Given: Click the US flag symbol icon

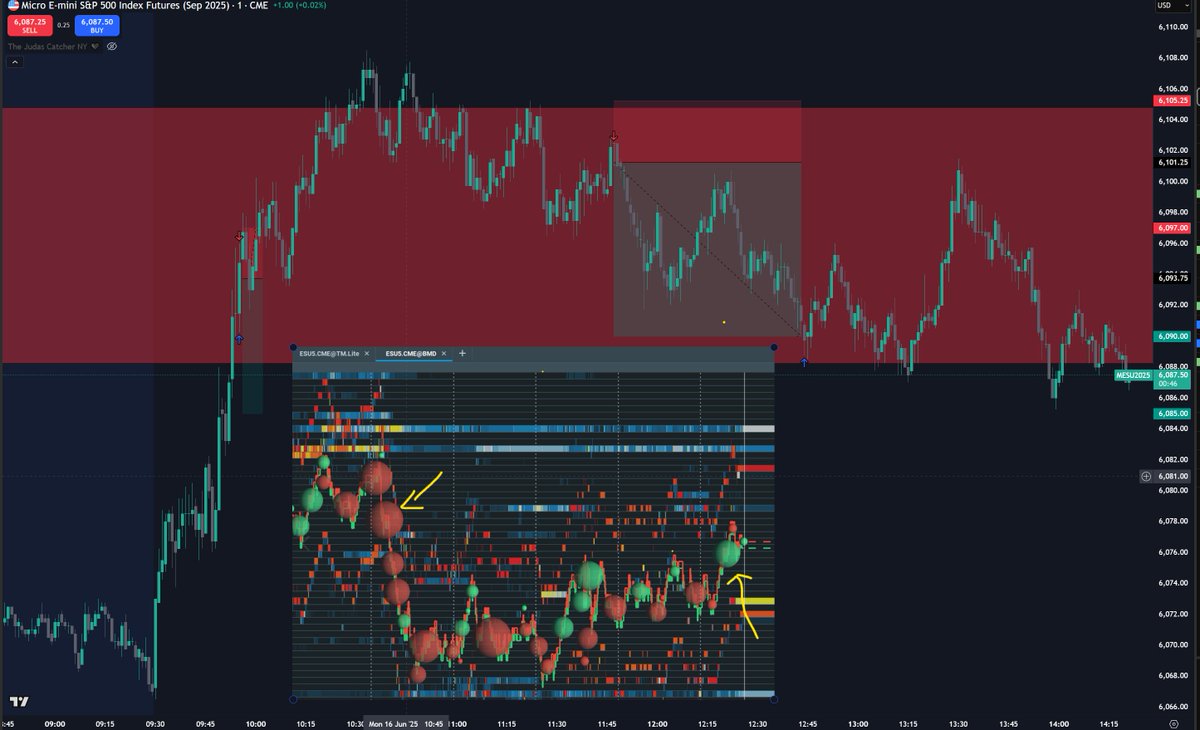Looking at the screenshot, I should pos(14,5).
